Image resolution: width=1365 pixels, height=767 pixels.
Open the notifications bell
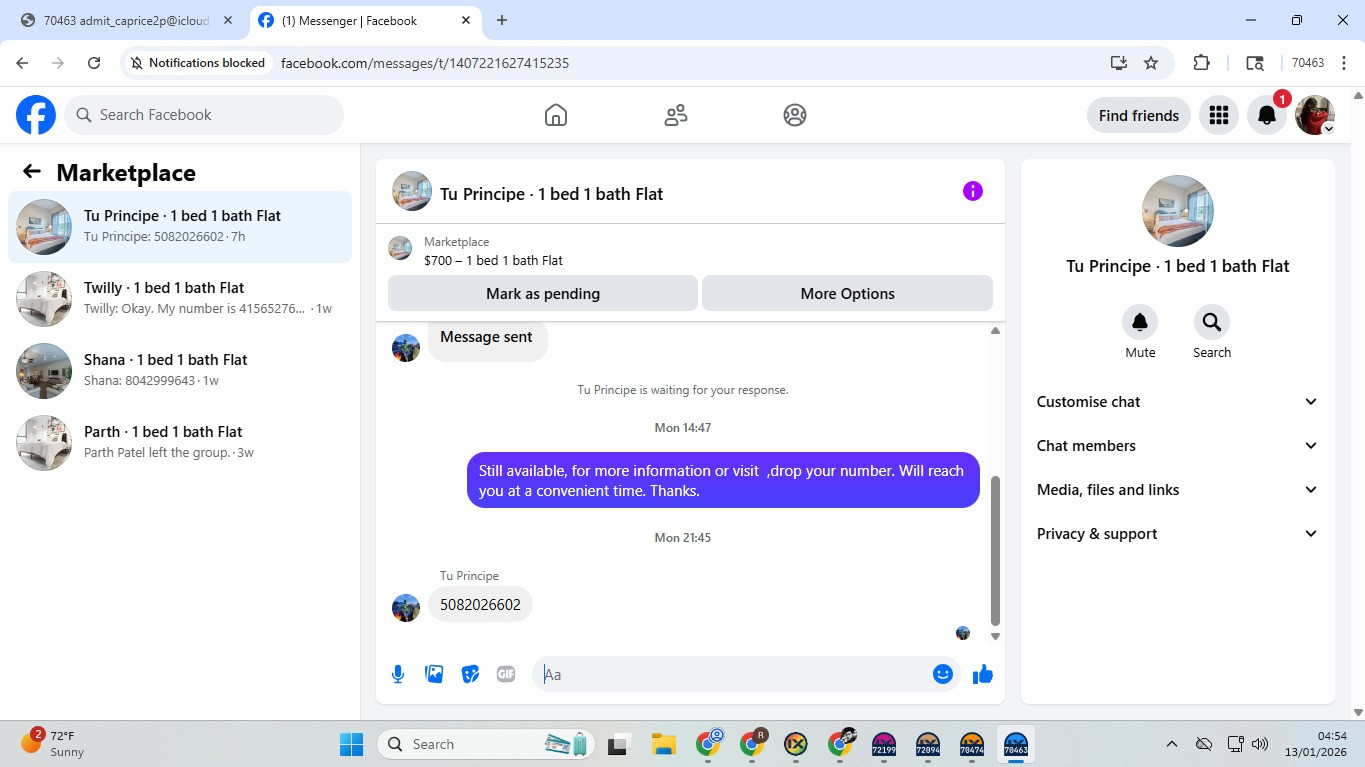tap(1266, 115)
